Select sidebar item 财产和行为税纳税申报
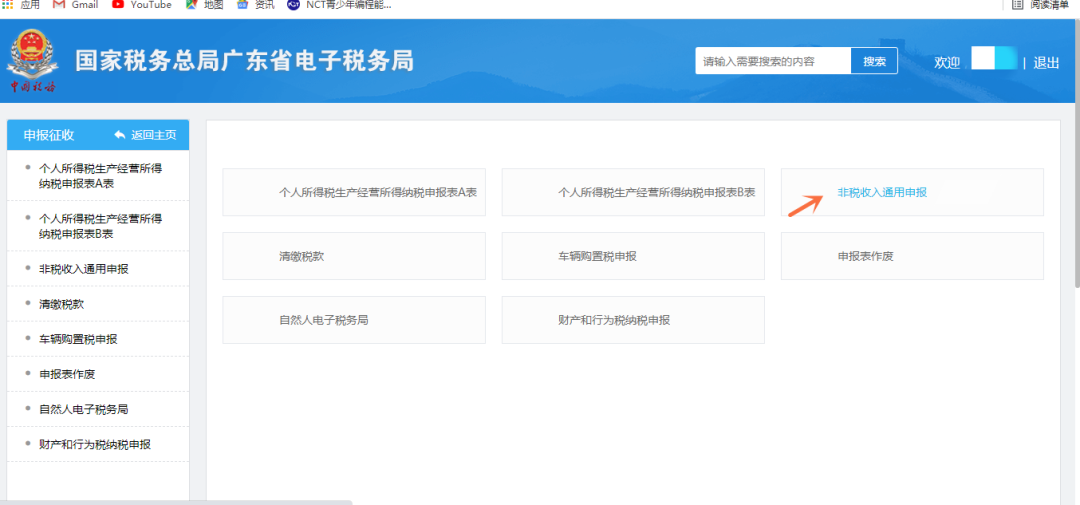The width and height of the screenshot is (1080, 505). [x=98, y=444]
